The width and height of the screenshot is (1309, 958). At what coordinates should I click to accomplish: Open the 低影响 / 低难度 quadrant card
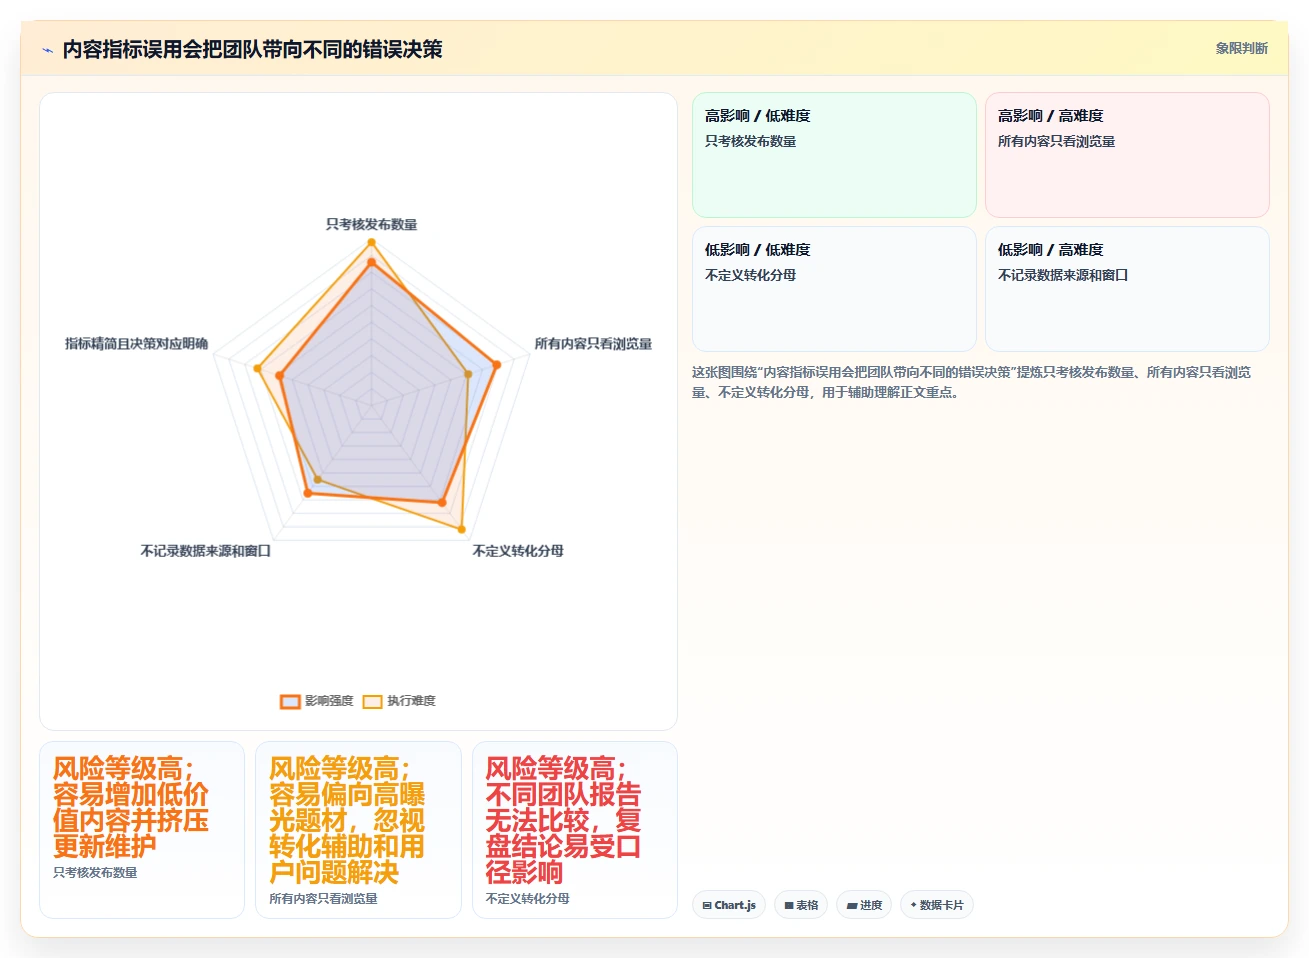pyautogui.click(x=834, y=289)
